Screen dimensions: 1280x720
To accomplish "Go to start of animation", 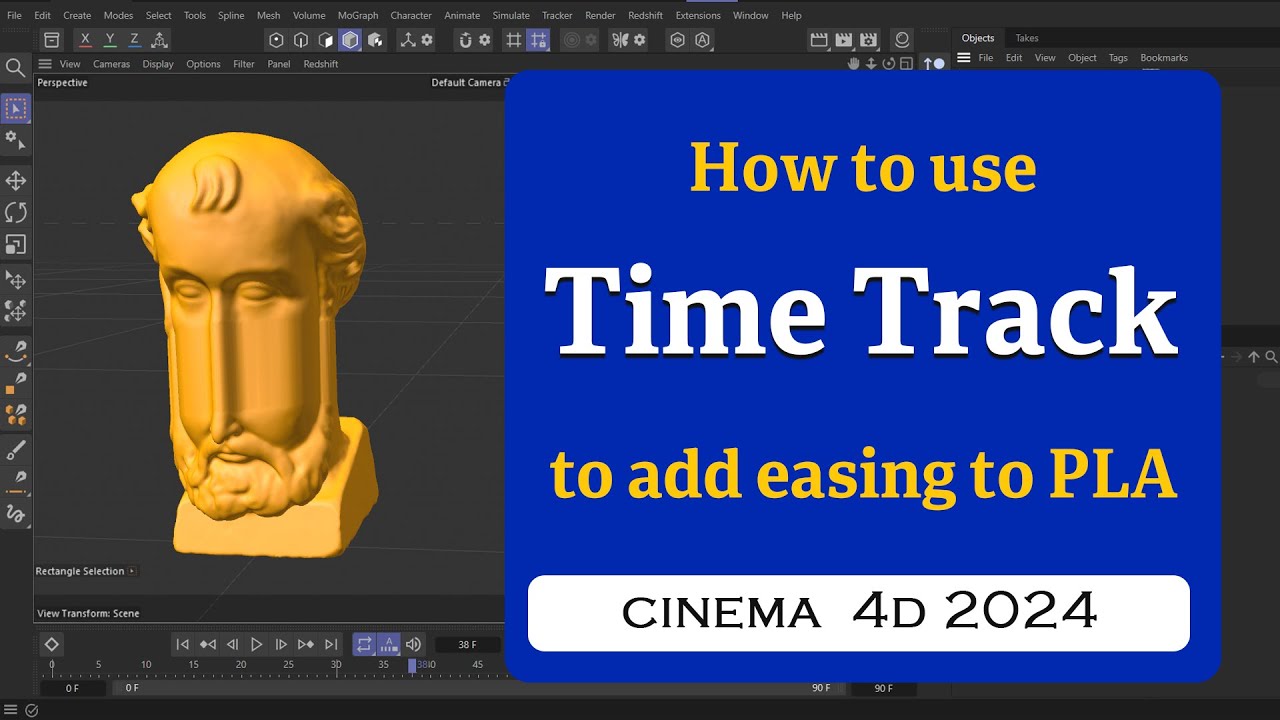I will pyautogui.click(x=182, y=645).
